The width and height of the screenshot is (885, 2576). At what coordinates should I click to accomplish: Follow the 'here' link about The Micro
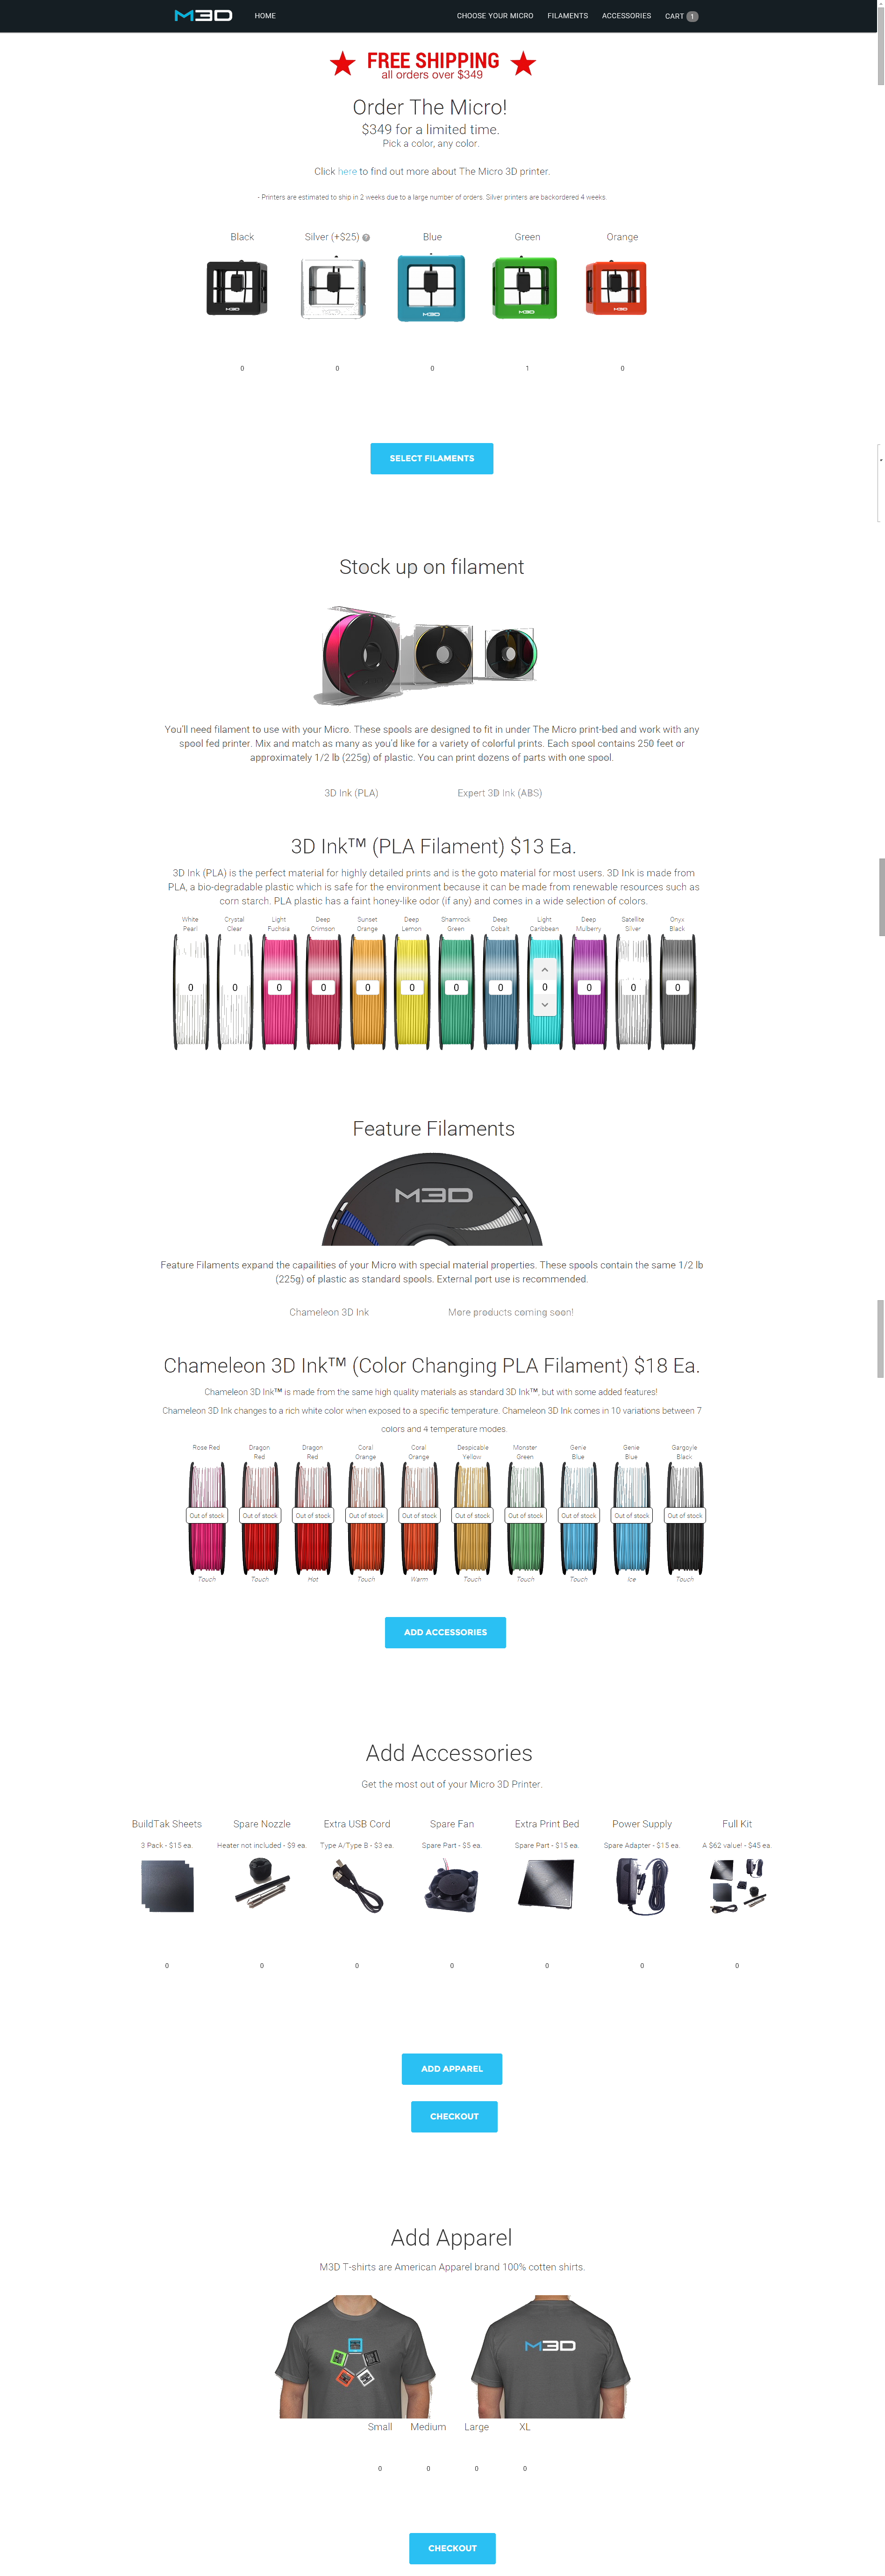click(x=347, y=172)
